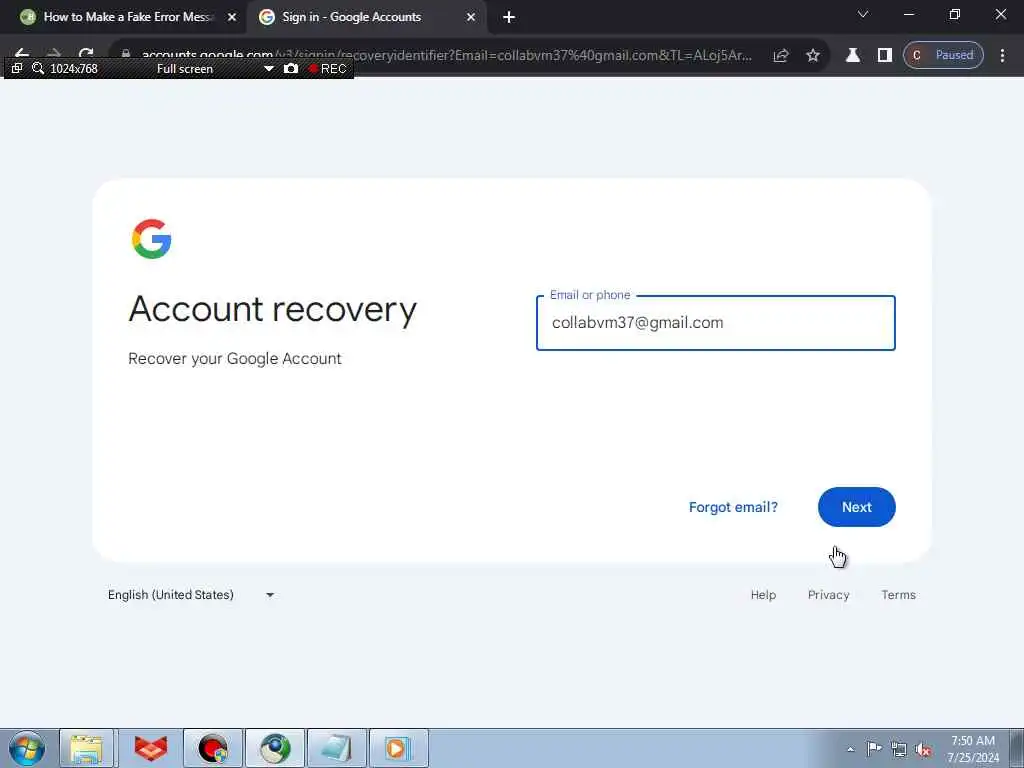Open the Chrome Labs flask icon
The width and height of the screenshot is (1024, 768).
852,56
